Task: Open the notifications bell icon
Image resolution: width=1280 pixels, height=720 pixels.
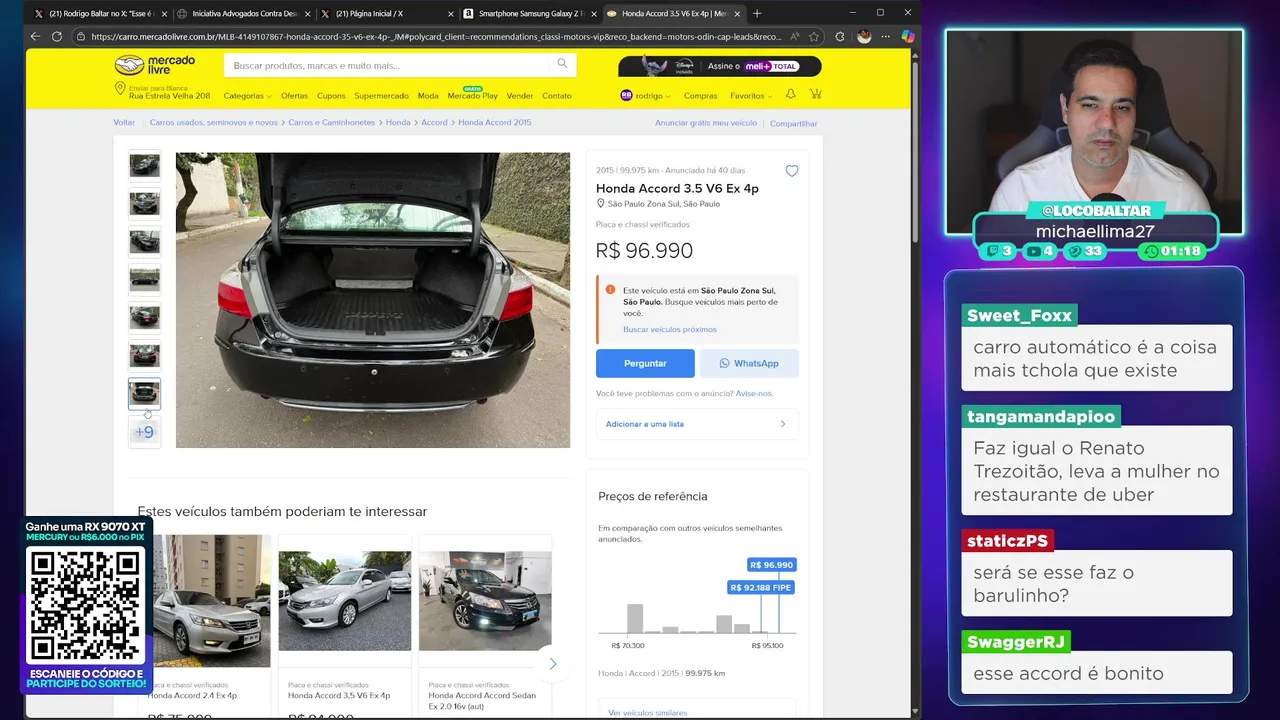Action: pyautogui.click(x=790, y=94)
